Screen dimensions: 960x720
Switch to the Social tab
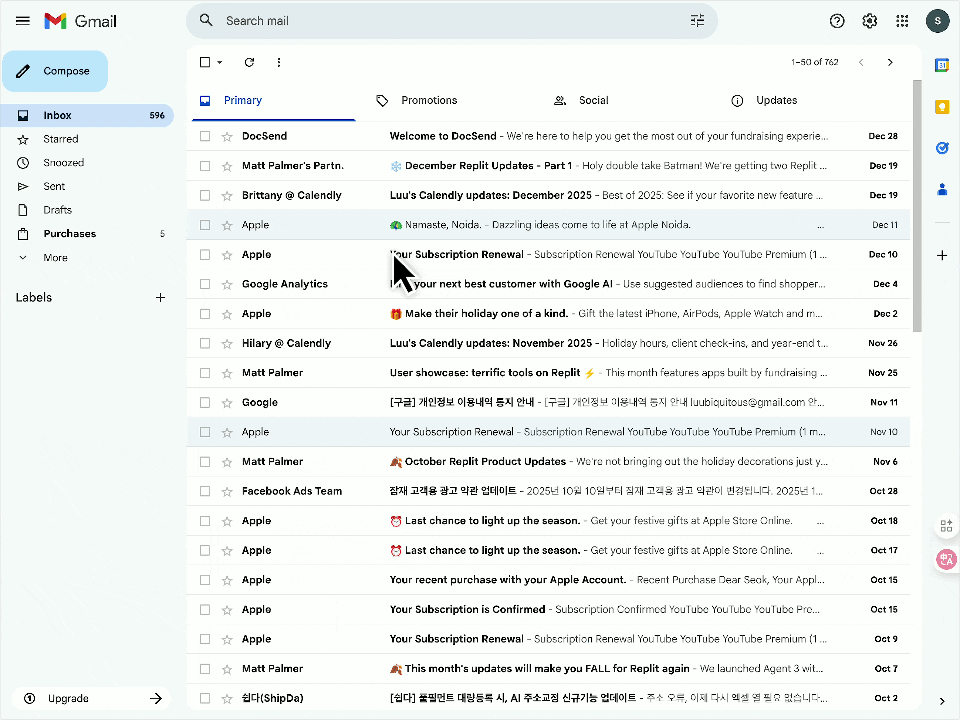pos(592,100)
